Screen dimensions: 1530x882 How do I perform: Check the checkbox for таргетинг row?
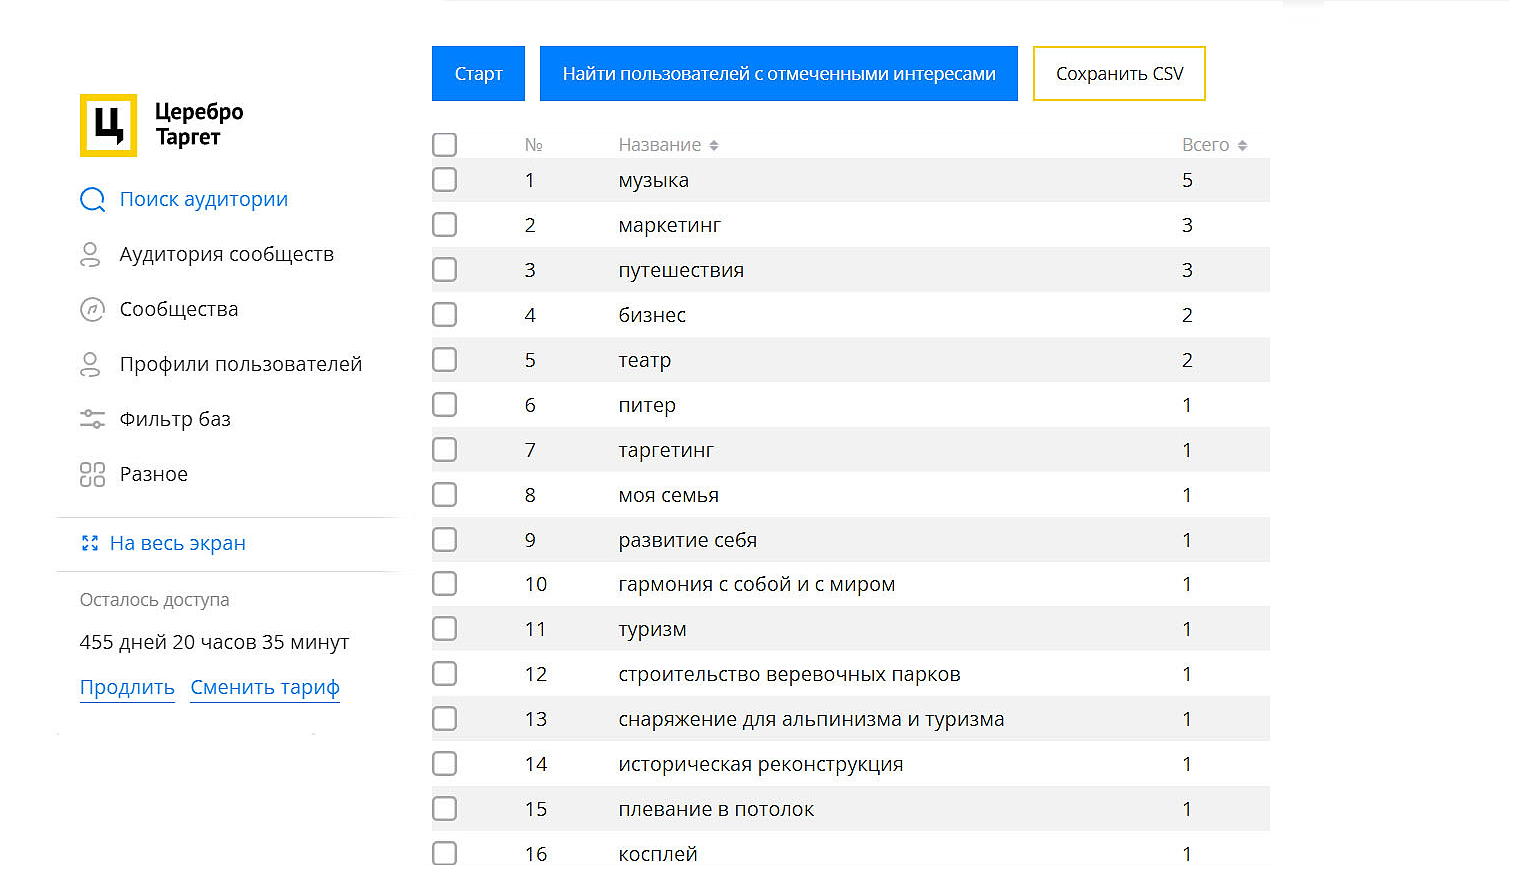tap(444, 449)
